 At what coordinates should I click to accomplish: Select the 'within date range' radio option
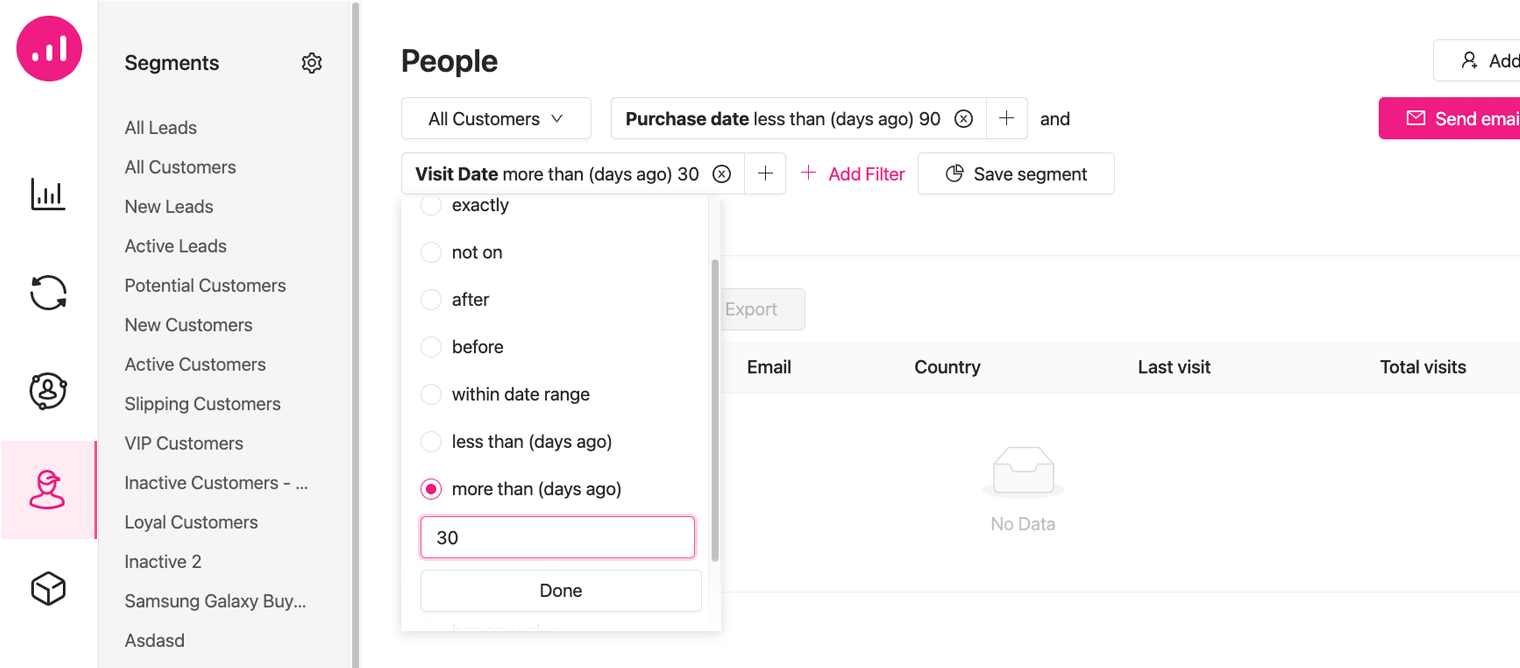[x=431, y=394]
